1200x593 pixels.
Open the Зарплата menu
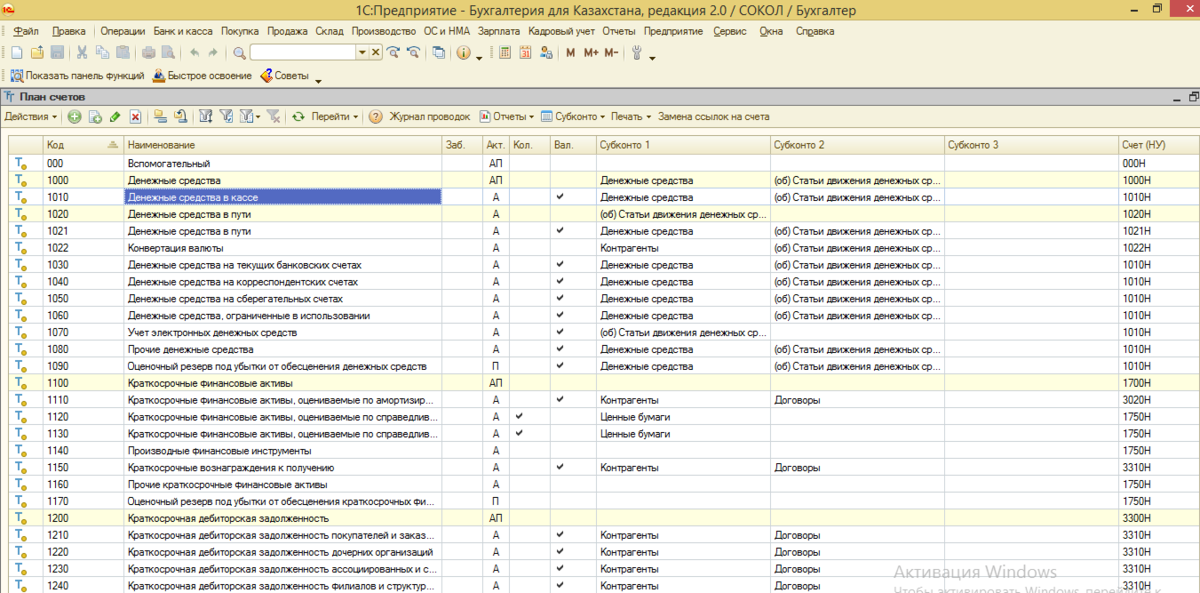(499, 31)
